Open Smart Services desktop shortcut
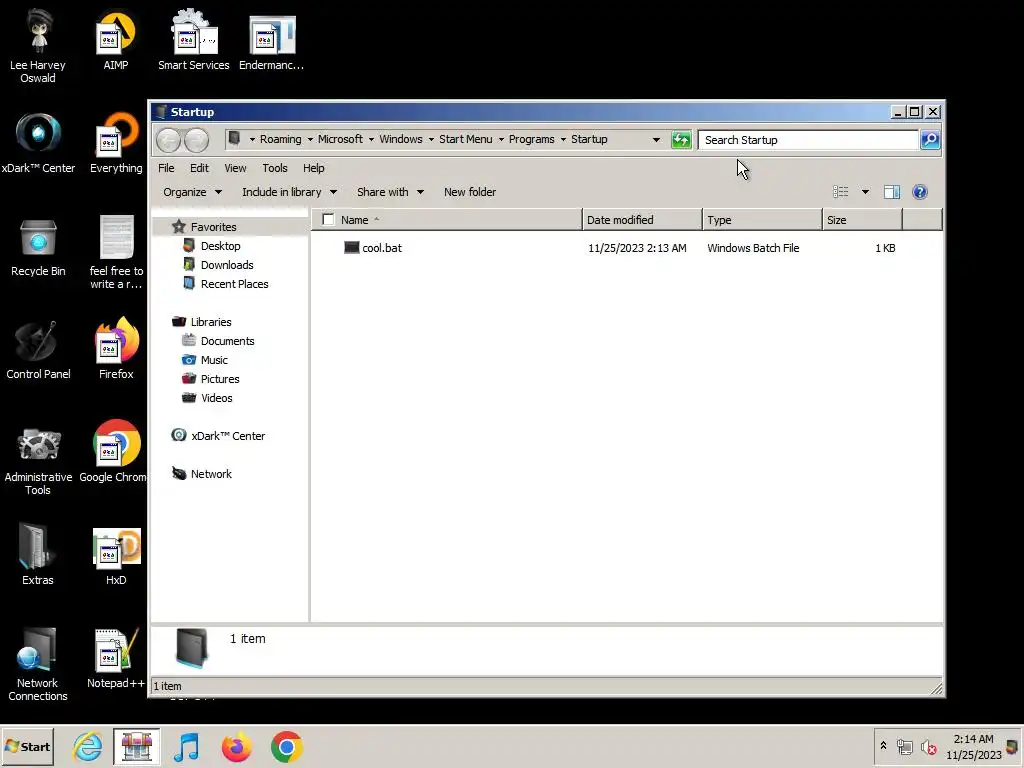1024x768 pixels. 193,40
